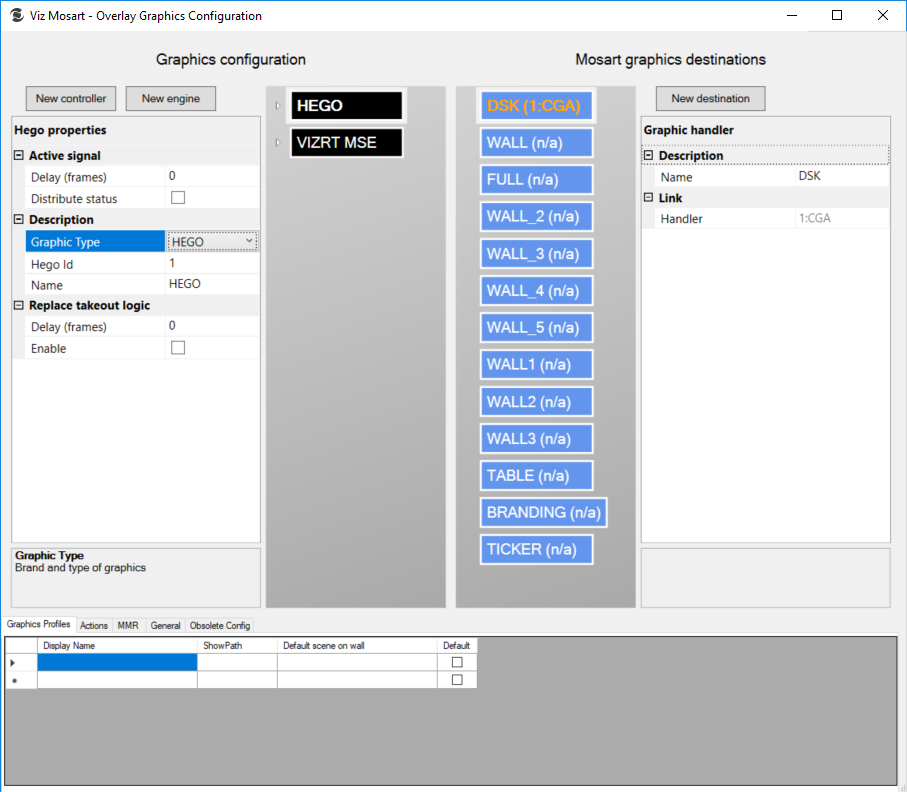Toggle the Distribute status checkbox

tap(178, 198)
